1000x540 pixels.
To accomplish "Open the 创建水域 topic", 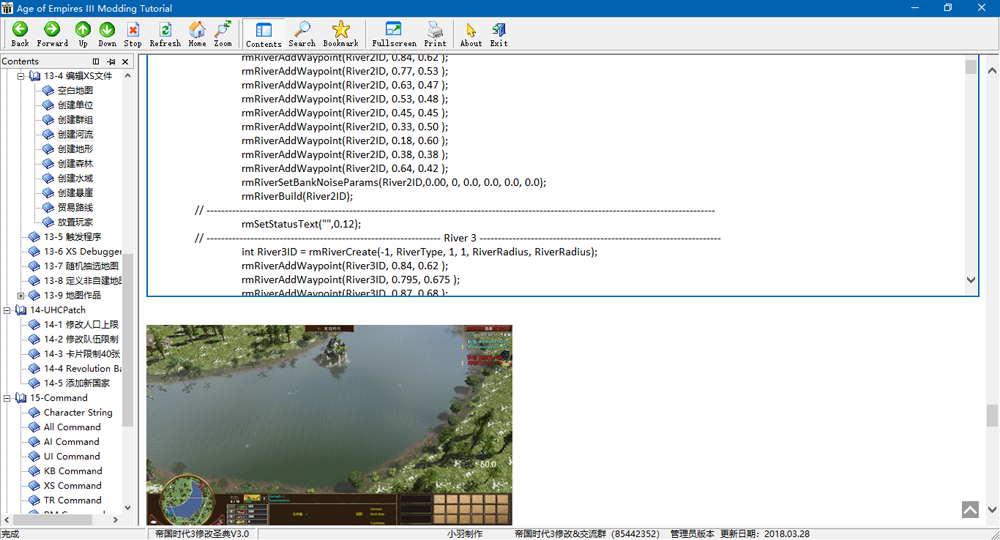I will [75, 179].
